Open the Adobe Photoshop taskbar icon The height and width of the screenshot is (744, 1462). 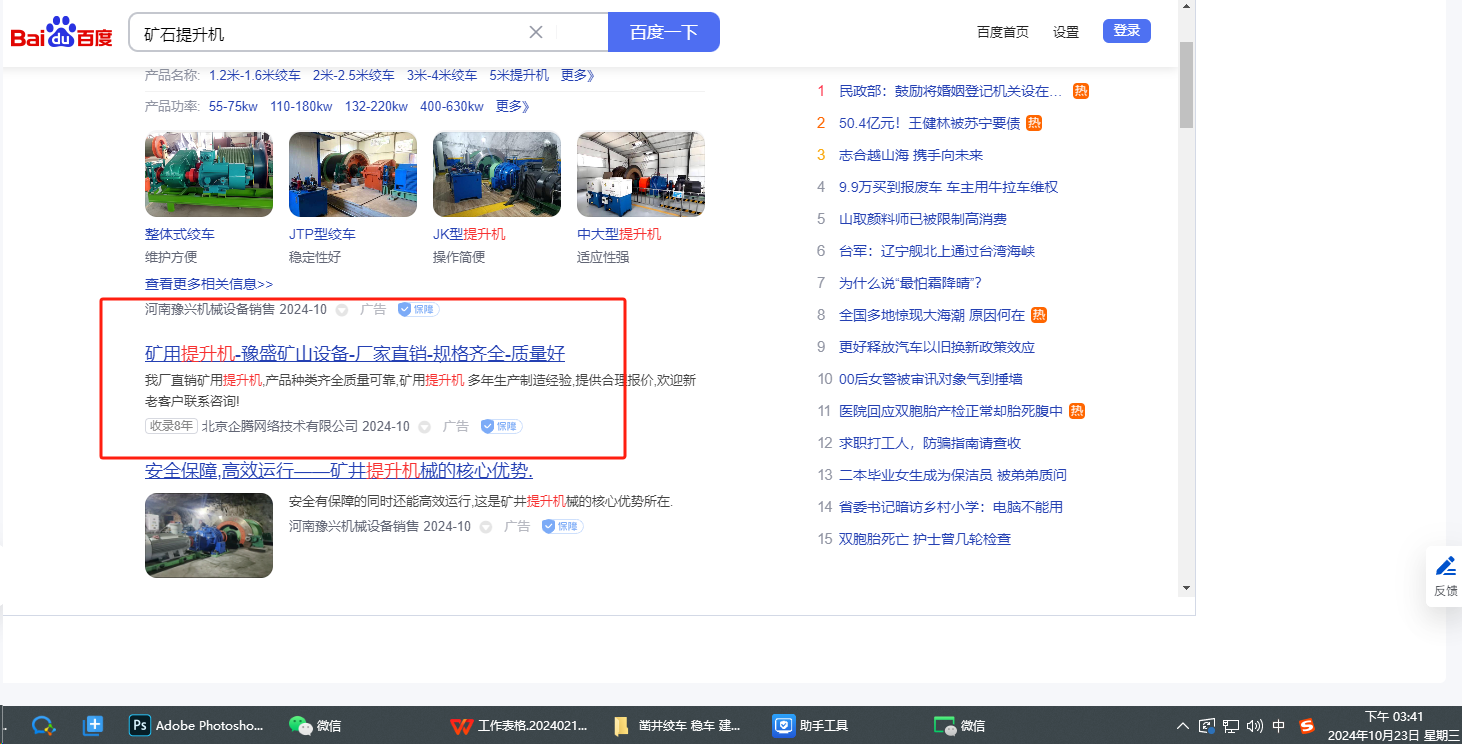pos(197,726)
